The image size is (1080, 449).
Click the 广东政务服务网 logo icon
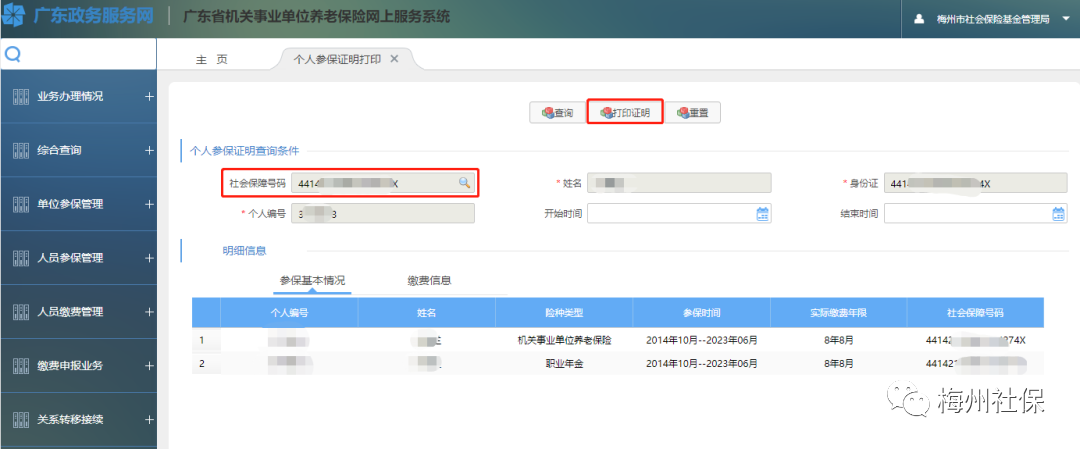click(14, 15)
